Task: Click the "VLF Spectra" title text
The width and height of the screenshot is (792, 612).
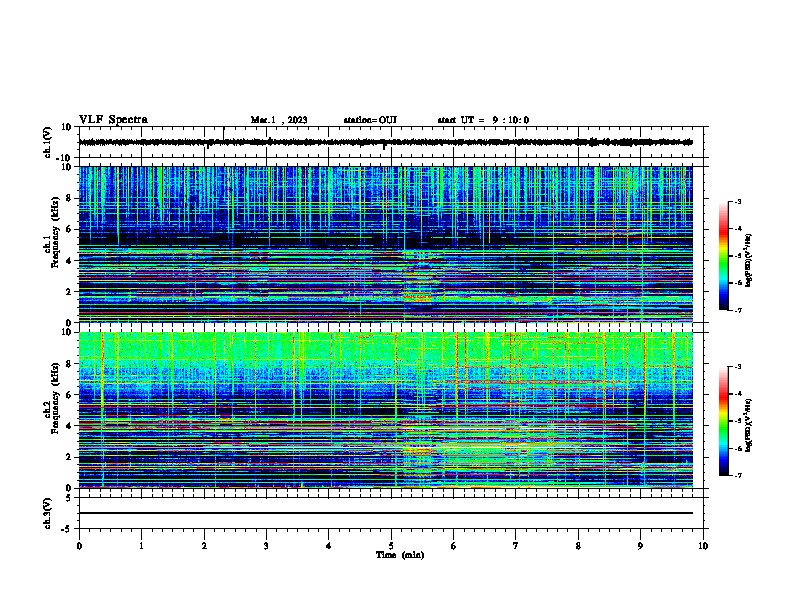Action: click(113, 120)
